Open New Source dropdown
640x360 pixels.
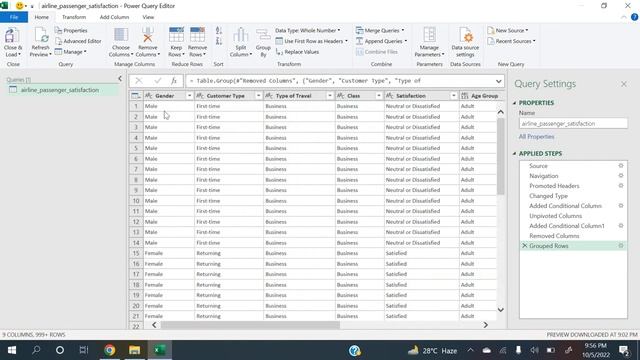tap(508, 31)
